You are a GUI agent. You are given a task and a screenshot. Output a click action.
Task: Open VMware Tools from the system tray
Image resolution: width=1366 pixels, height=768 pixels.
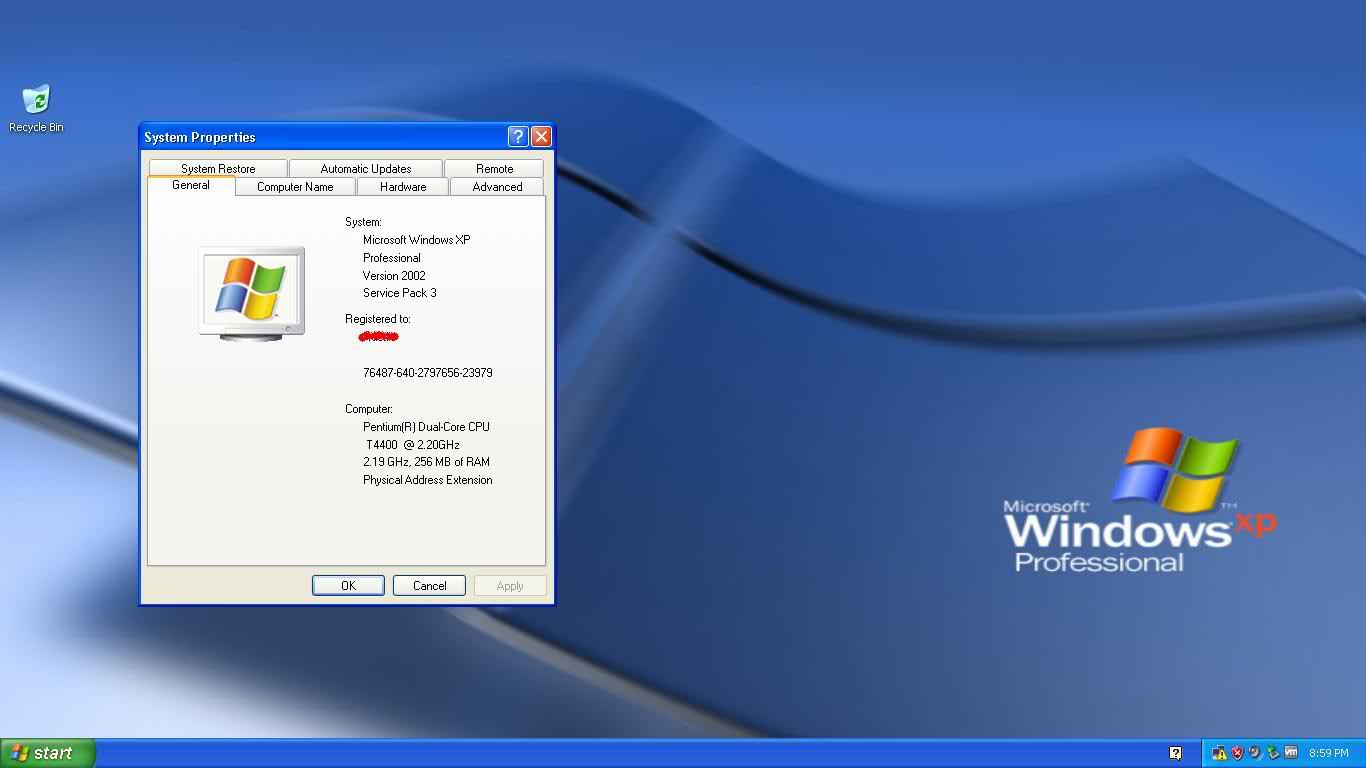[x=1289, y=752]
